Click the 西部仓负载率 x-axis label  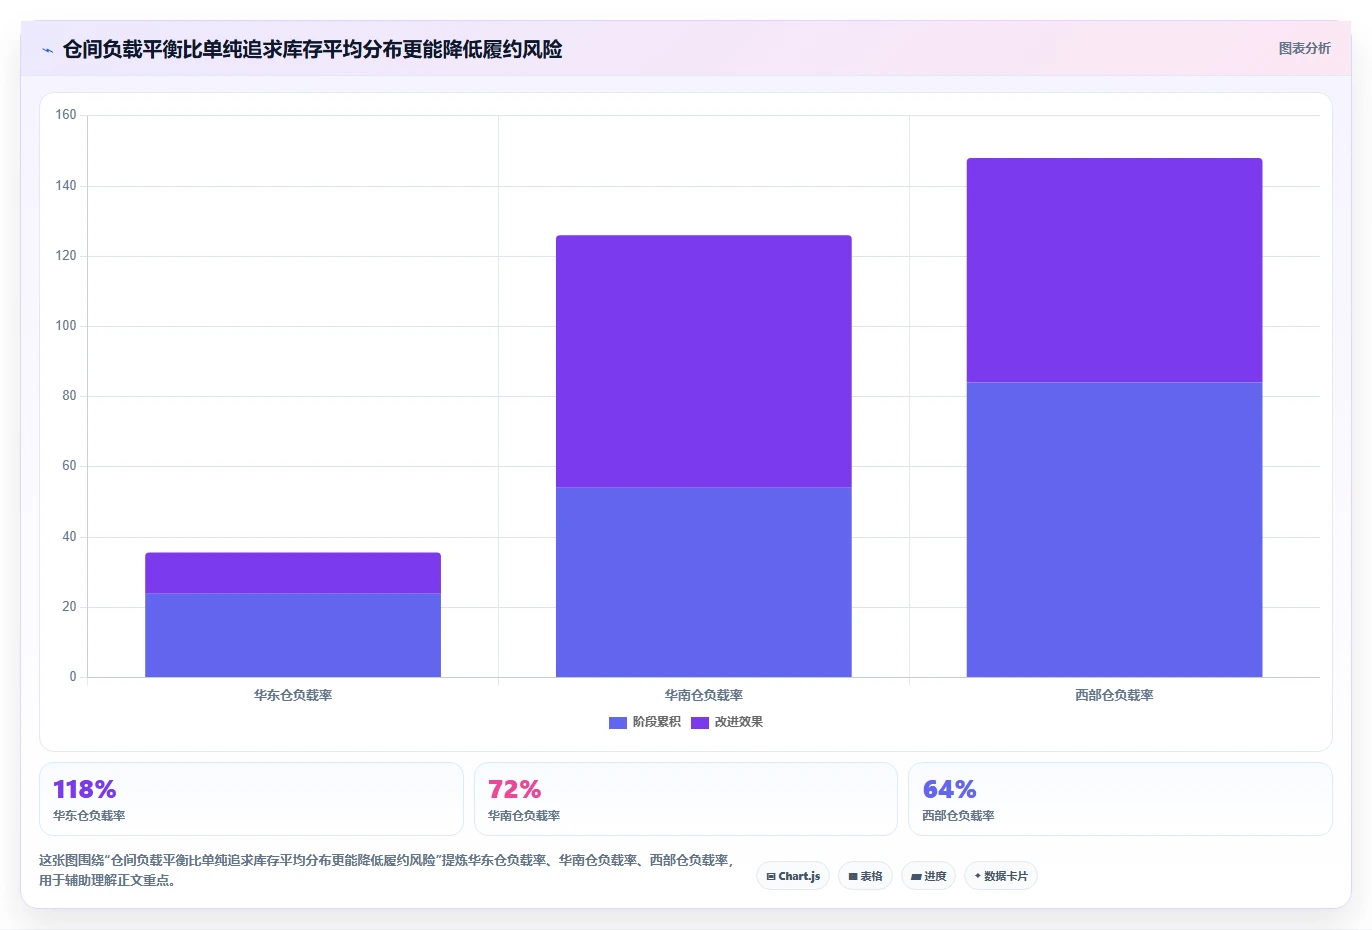tap(1114, 695)
